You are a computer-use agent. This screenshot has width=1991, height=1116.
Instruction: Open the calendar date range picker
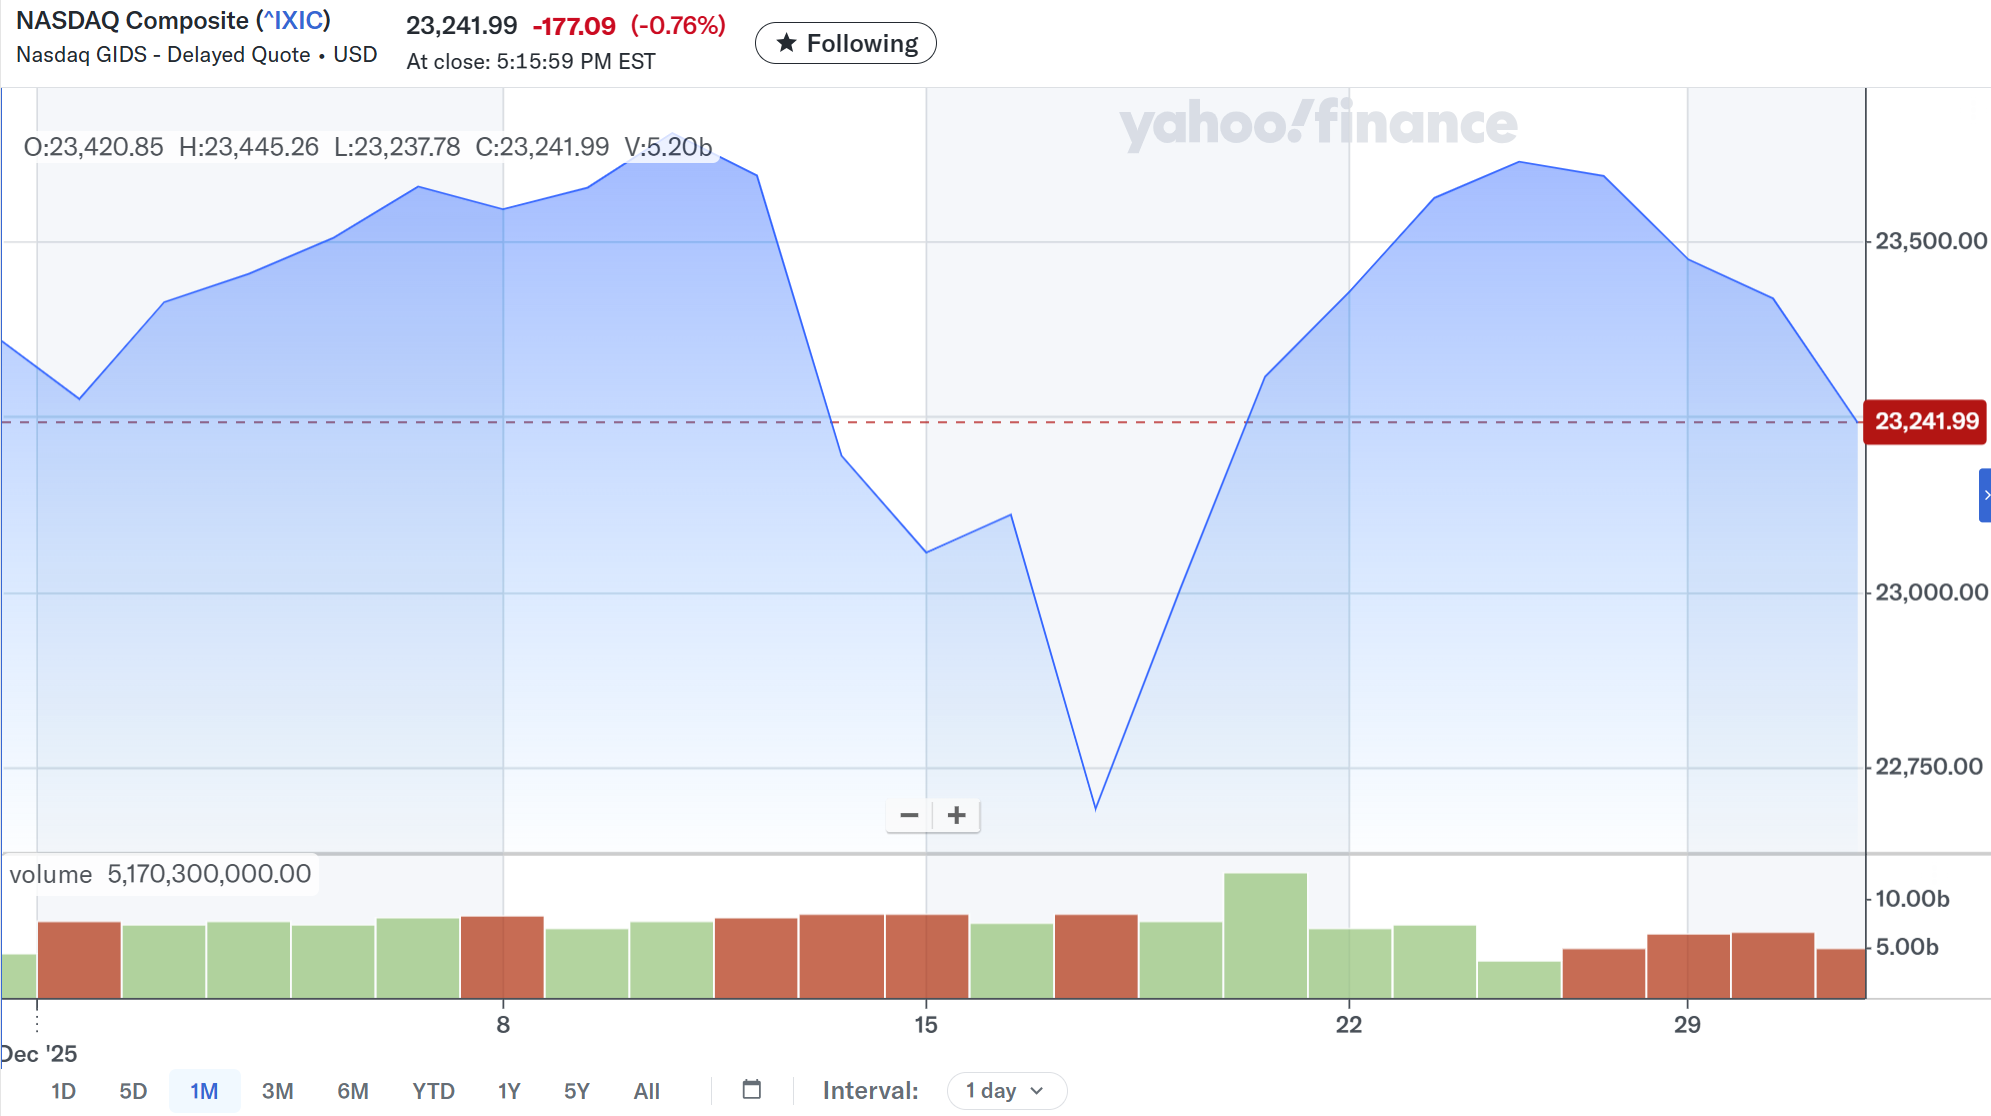(752, 1090)
